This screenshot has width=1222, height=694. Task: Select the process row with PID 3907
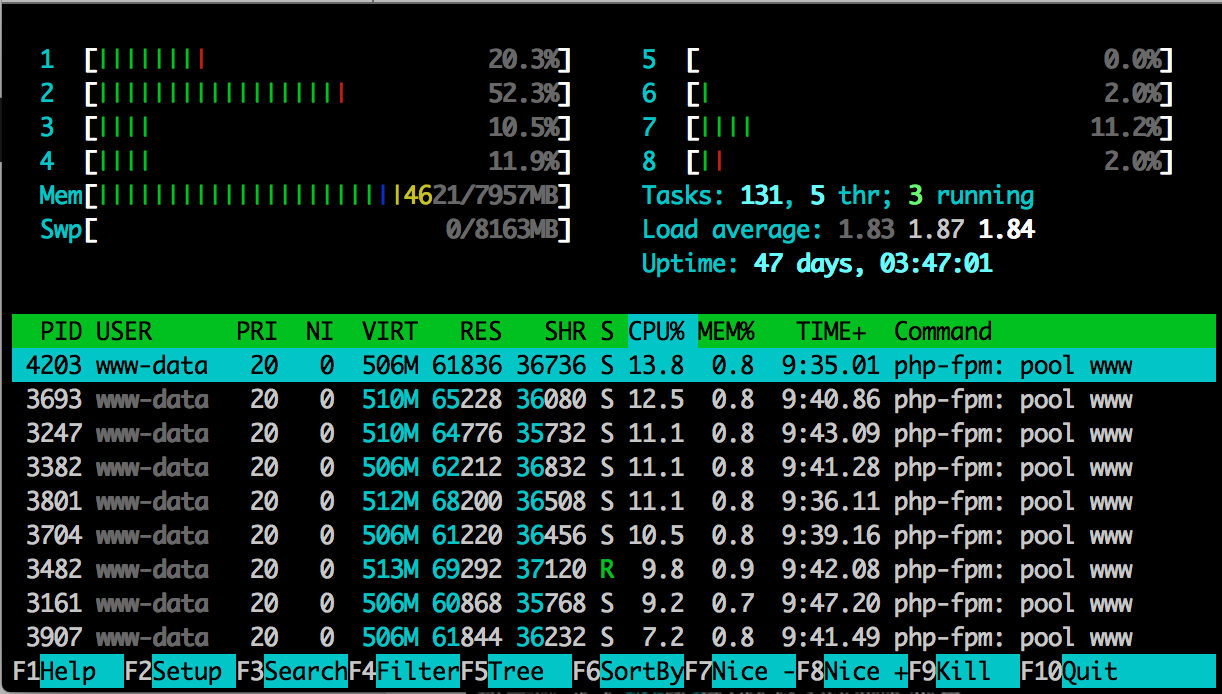(614, 637)
